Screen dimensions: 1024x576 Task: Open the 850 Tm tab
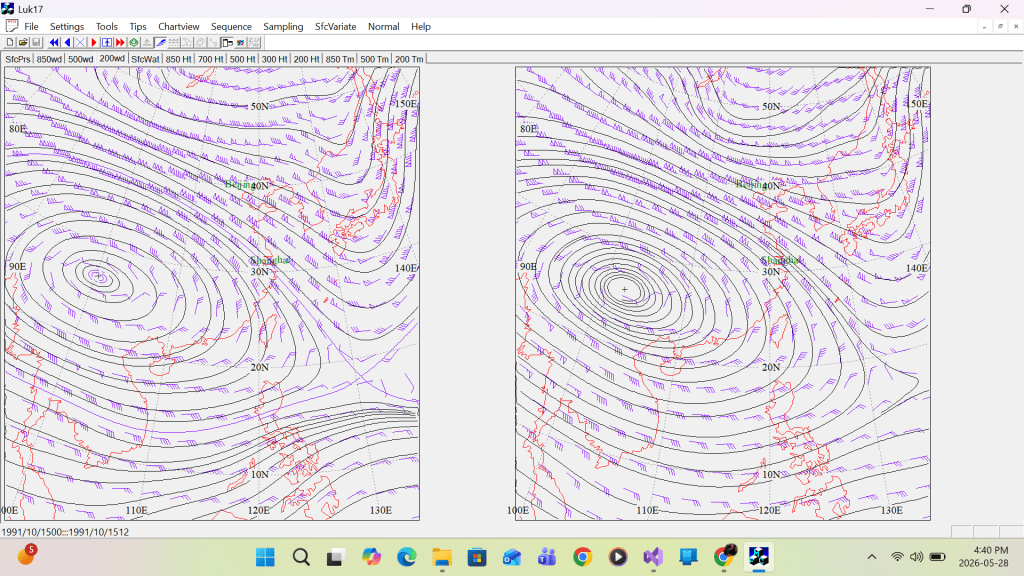point(340,59)
